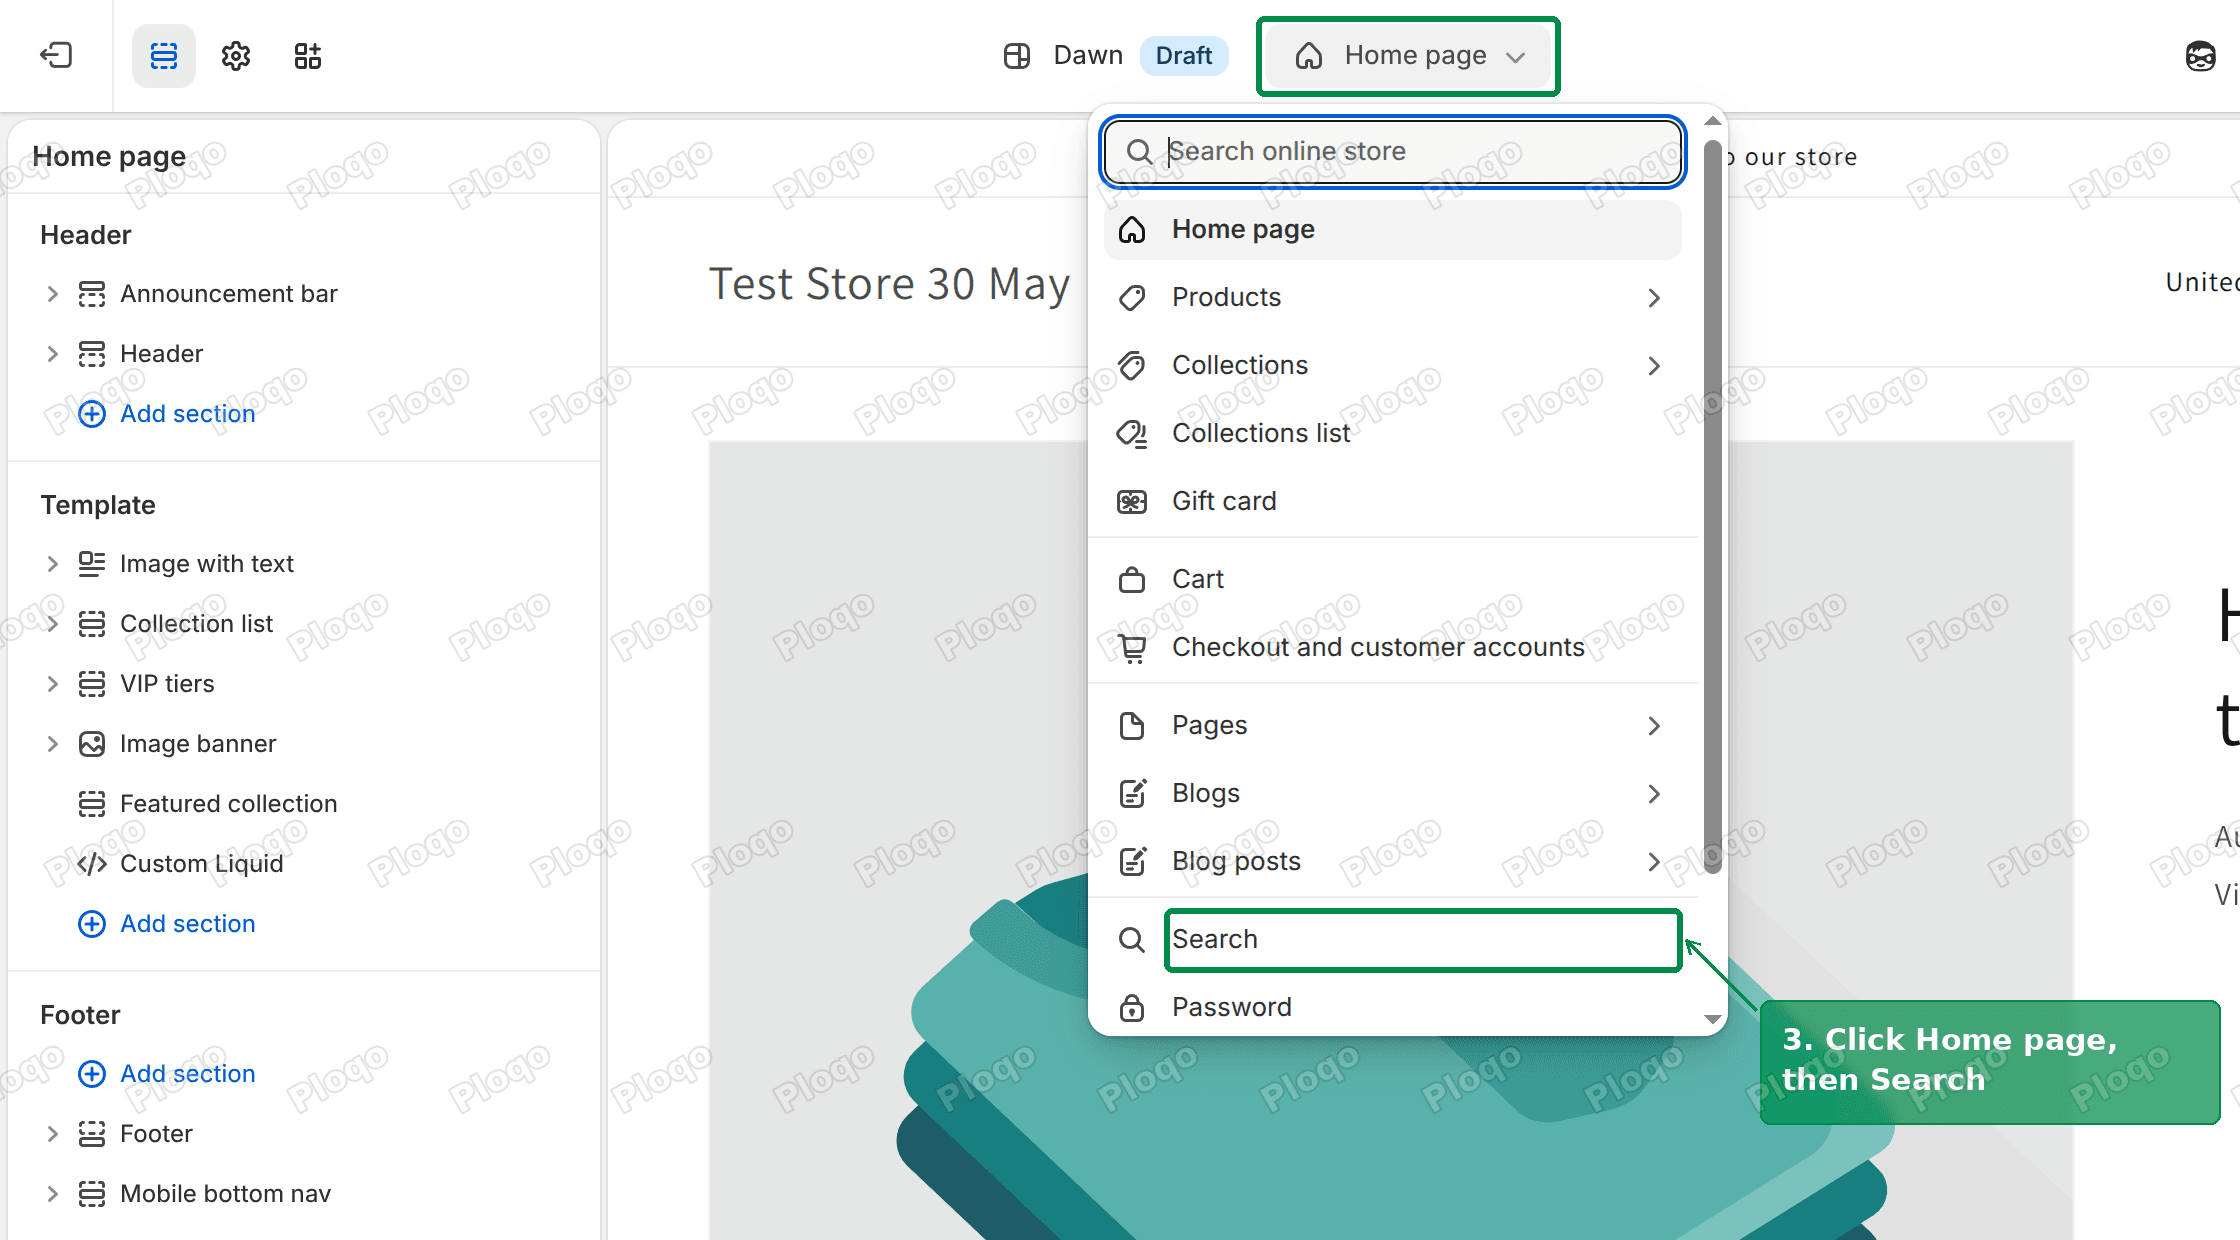Focus the Search online store field
The image size is (2240, 1240).
click(x=1392, y=152)
